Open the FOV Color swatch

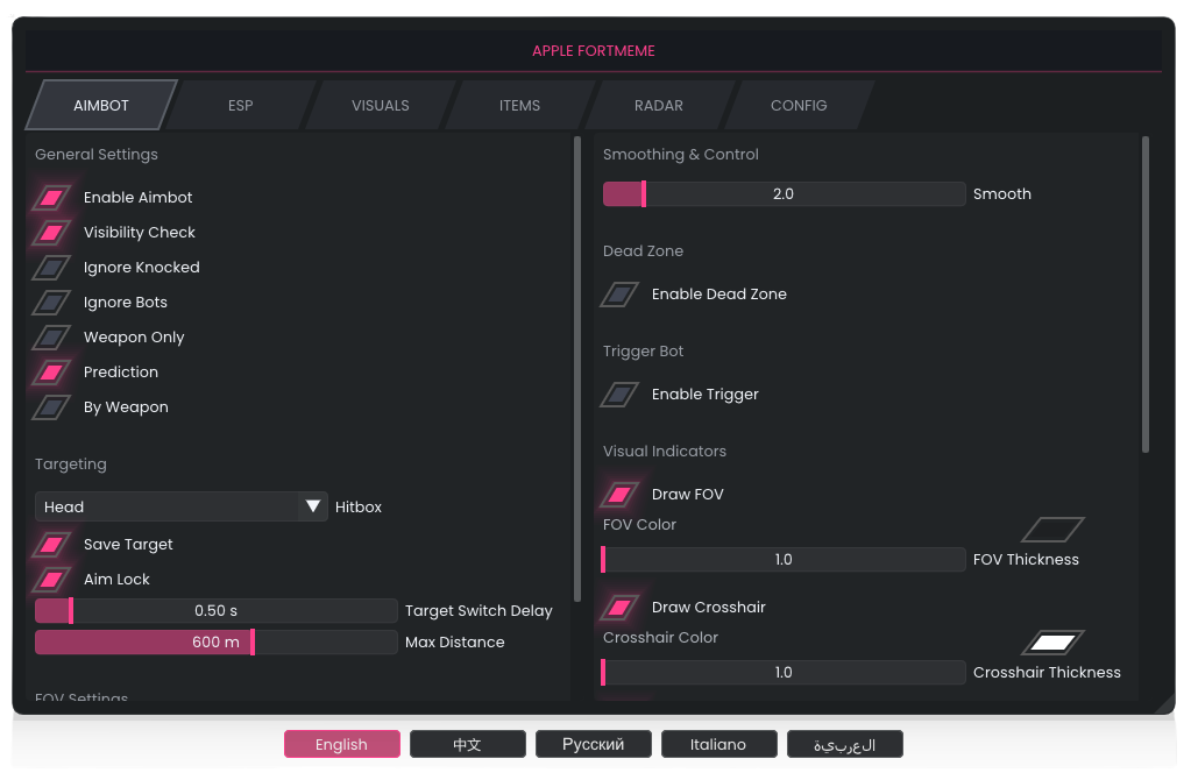pos(1053,530)
